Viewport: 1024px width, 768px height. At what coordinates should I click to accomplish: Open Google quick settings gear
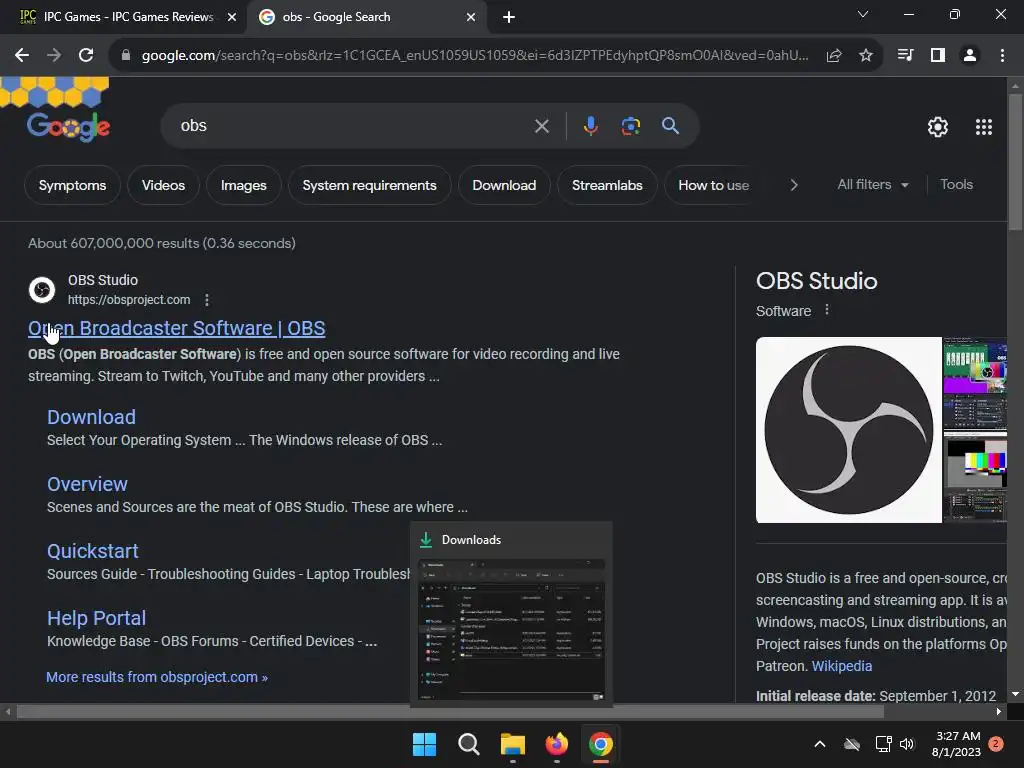pyautogui.click(x=938, y=127)
